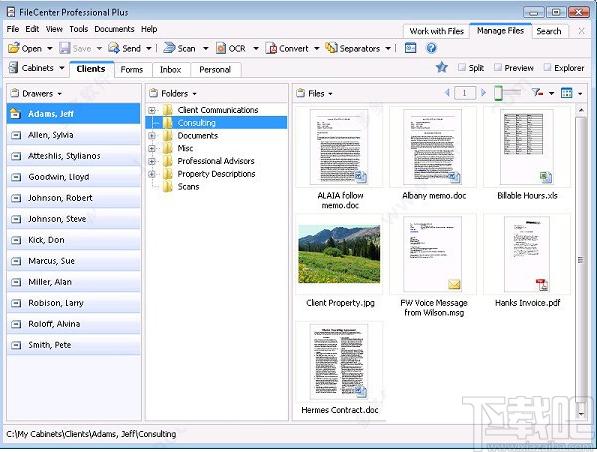Expand the Client Communications folder
Viewport: 597px width, 452px height.
coord(152,110)
